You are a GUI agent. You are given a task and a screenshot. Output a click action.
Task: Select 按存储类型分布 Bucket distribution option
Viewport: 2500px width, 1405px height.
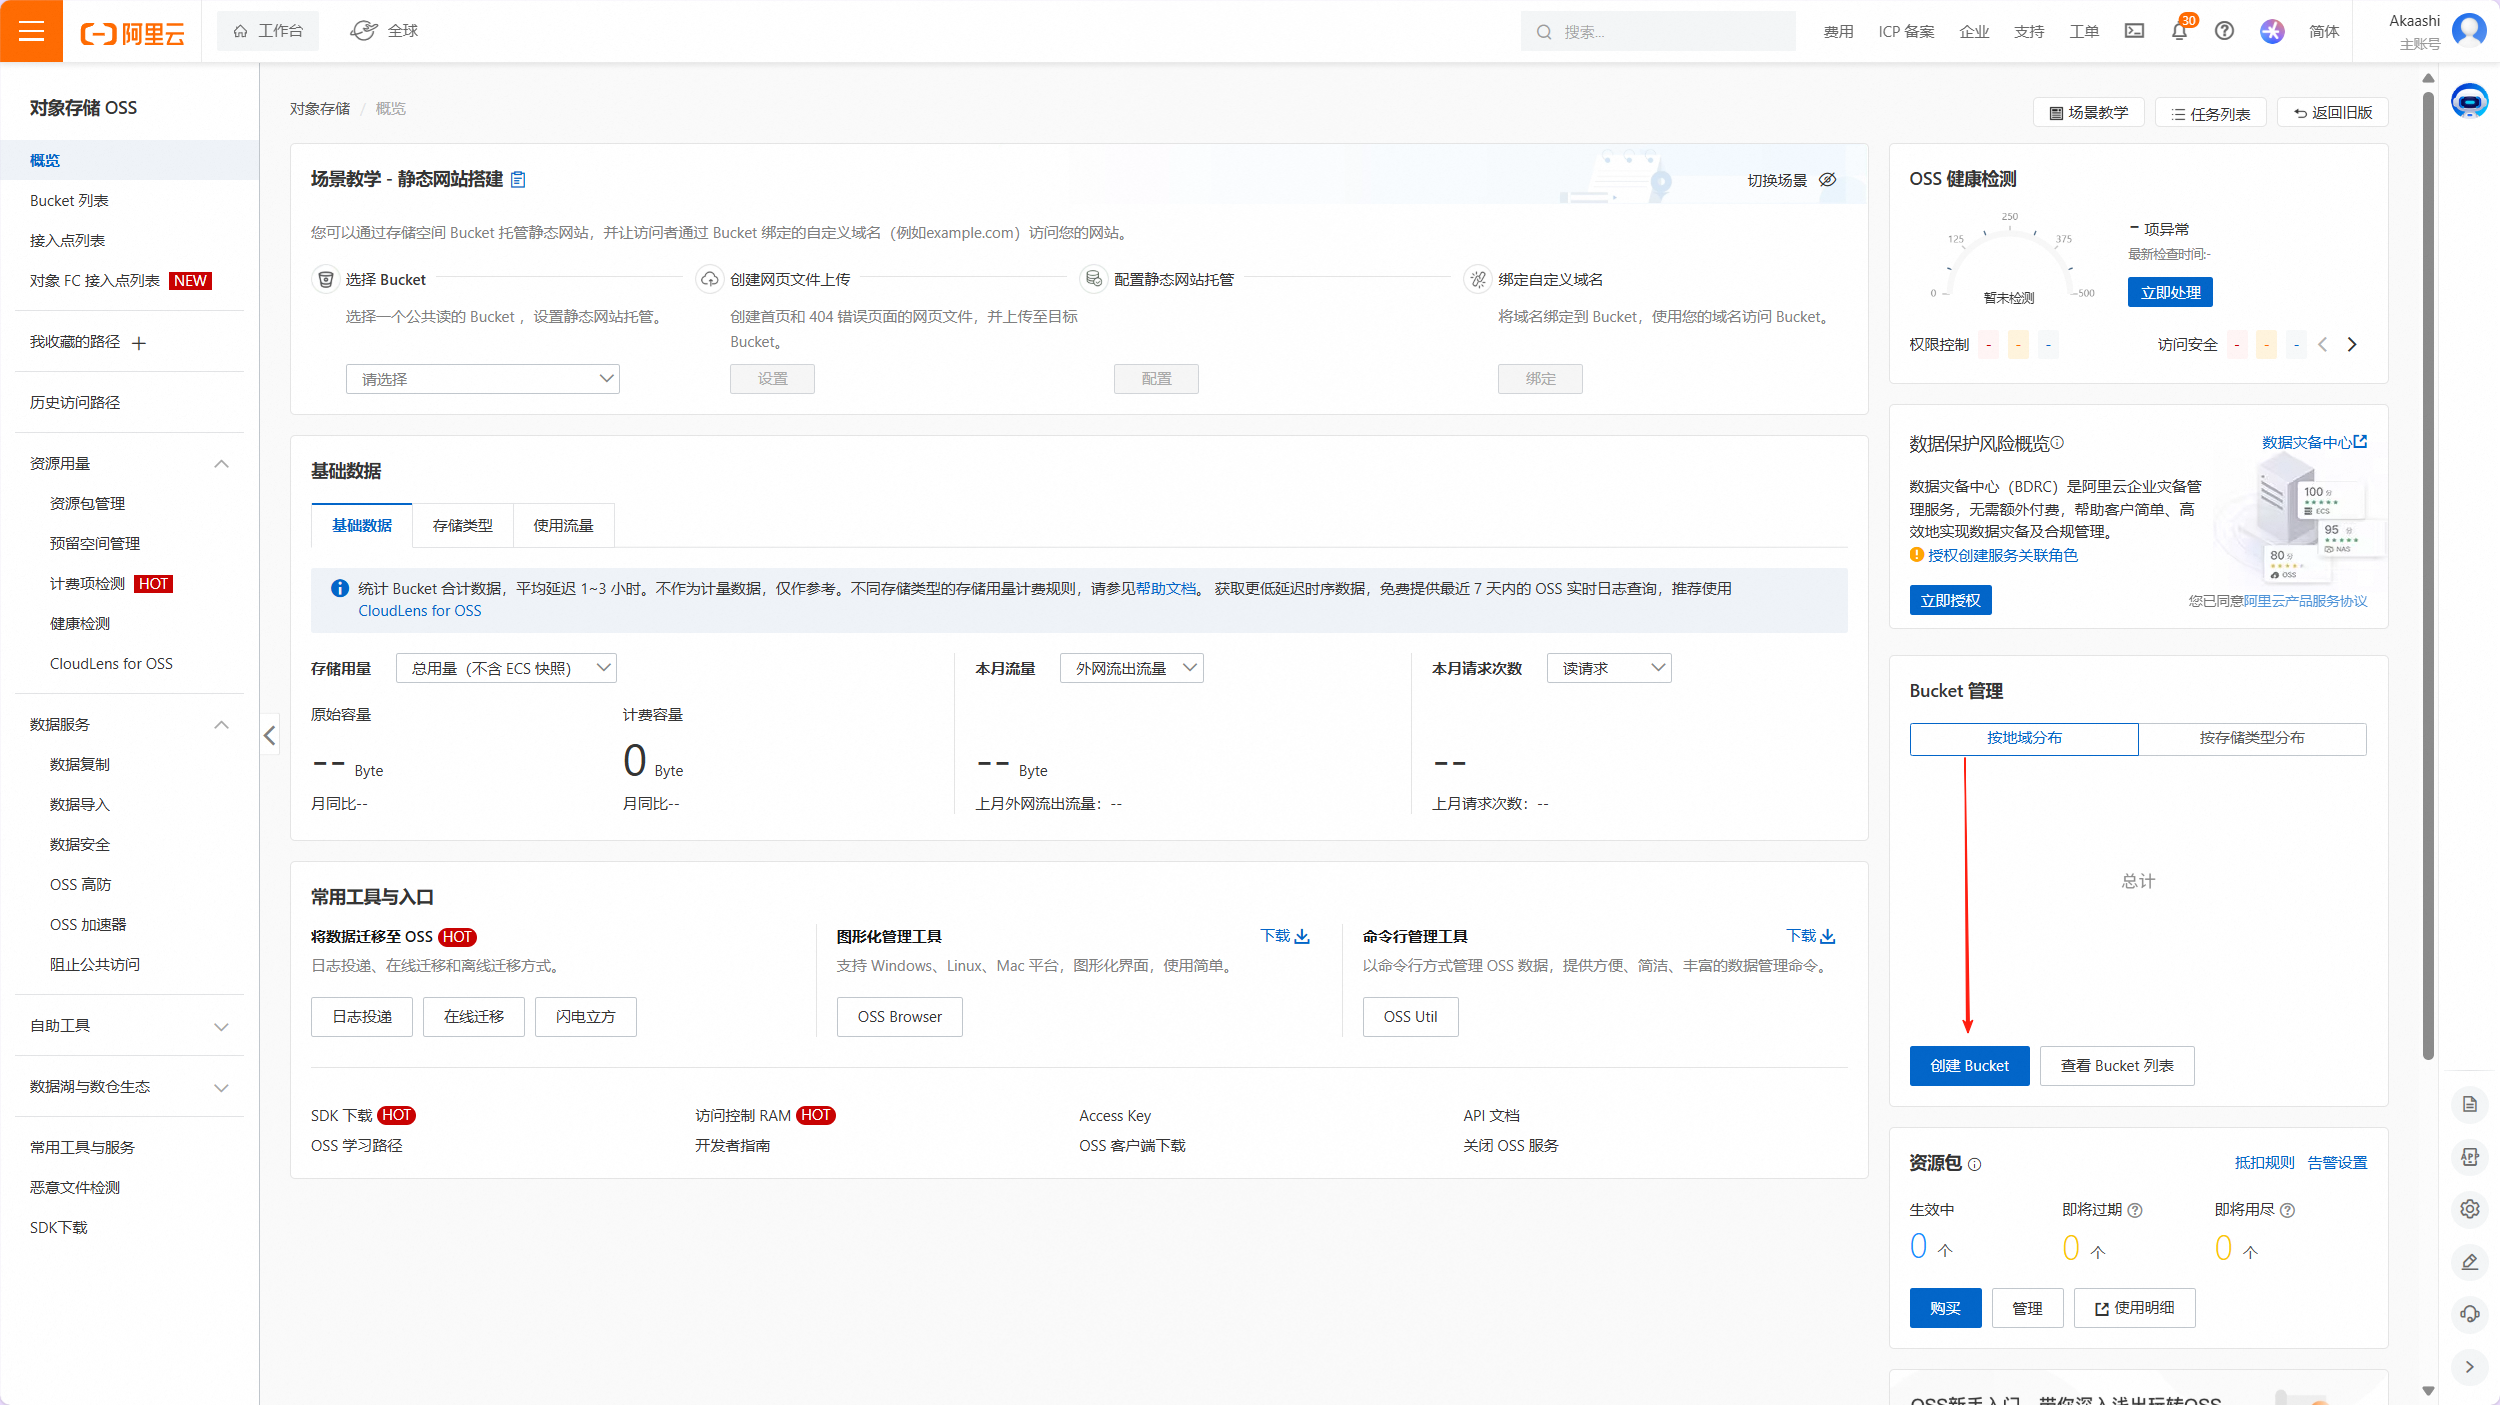[x=2251, y=738]
